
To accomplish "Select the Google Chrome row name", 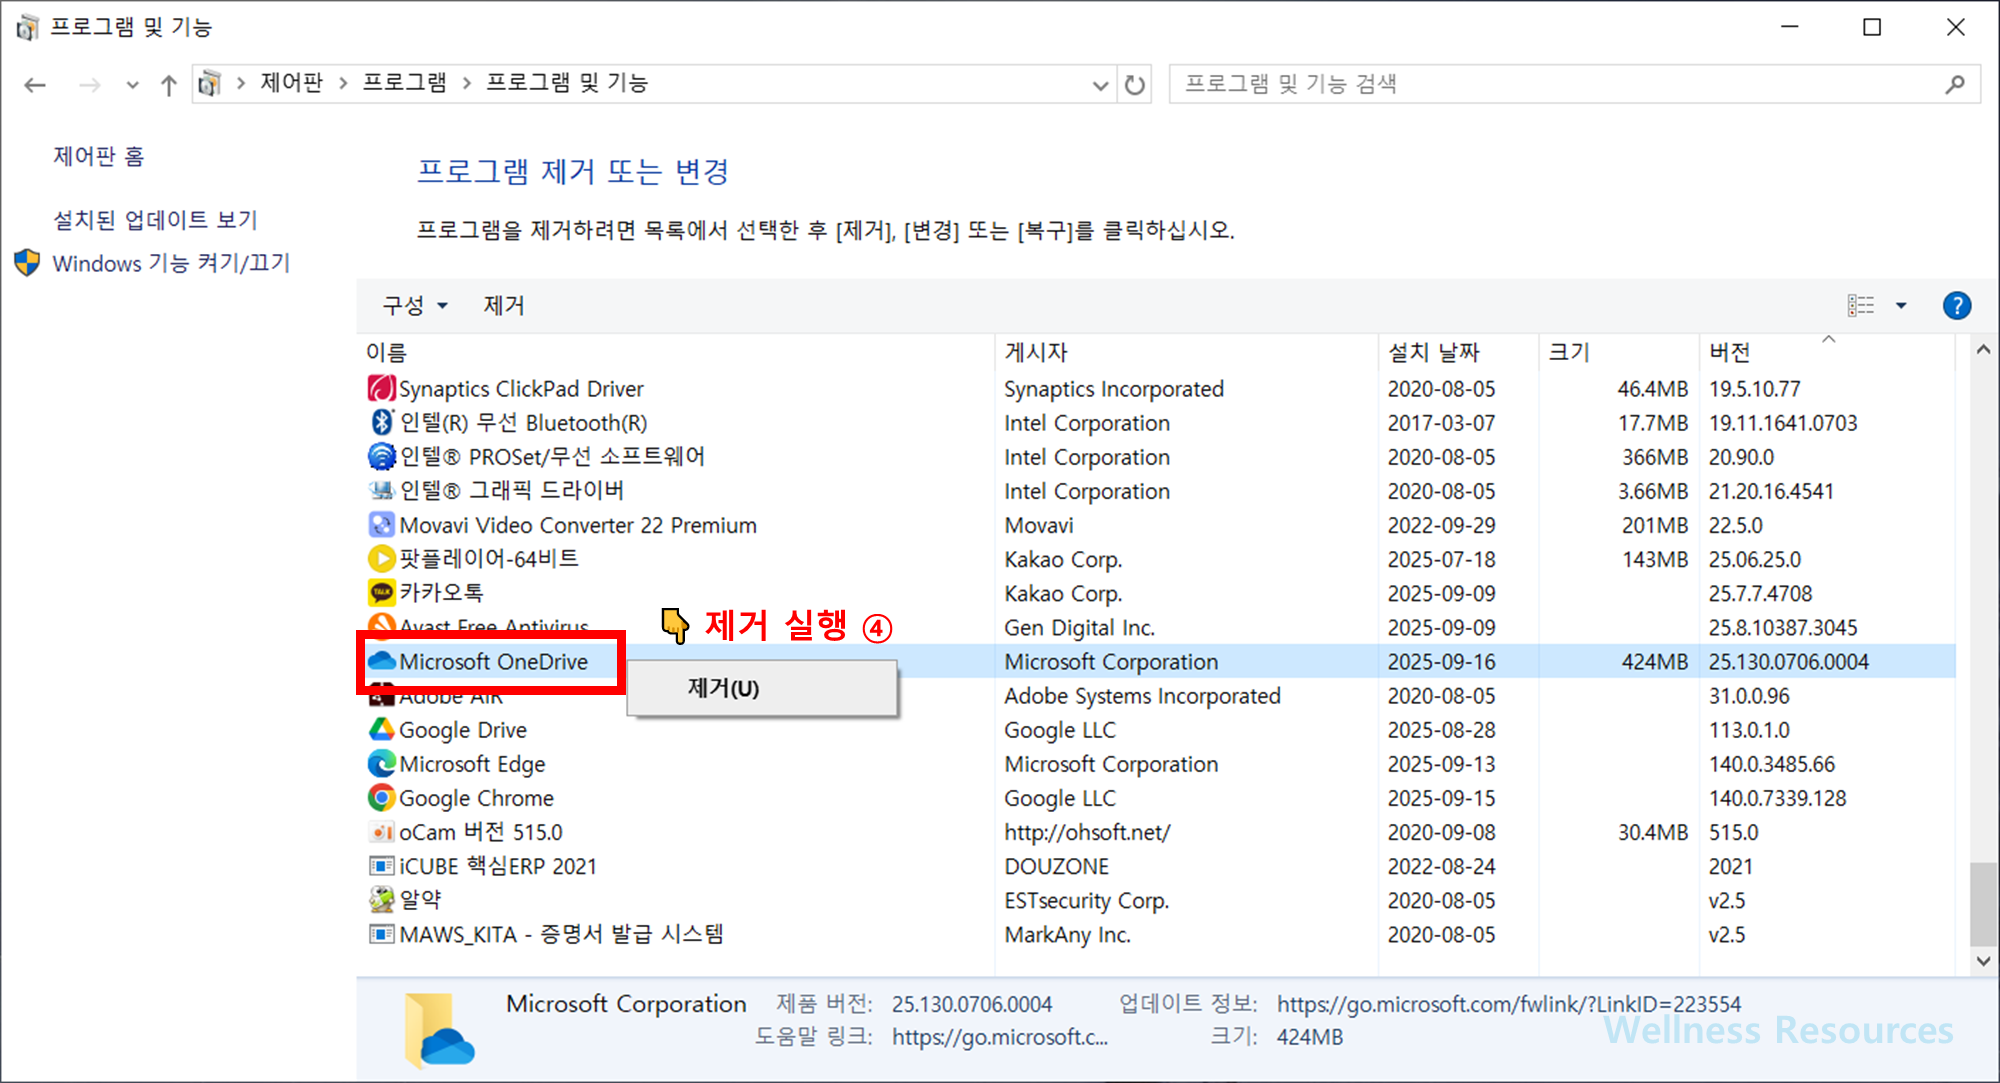I will pos(476,798).
